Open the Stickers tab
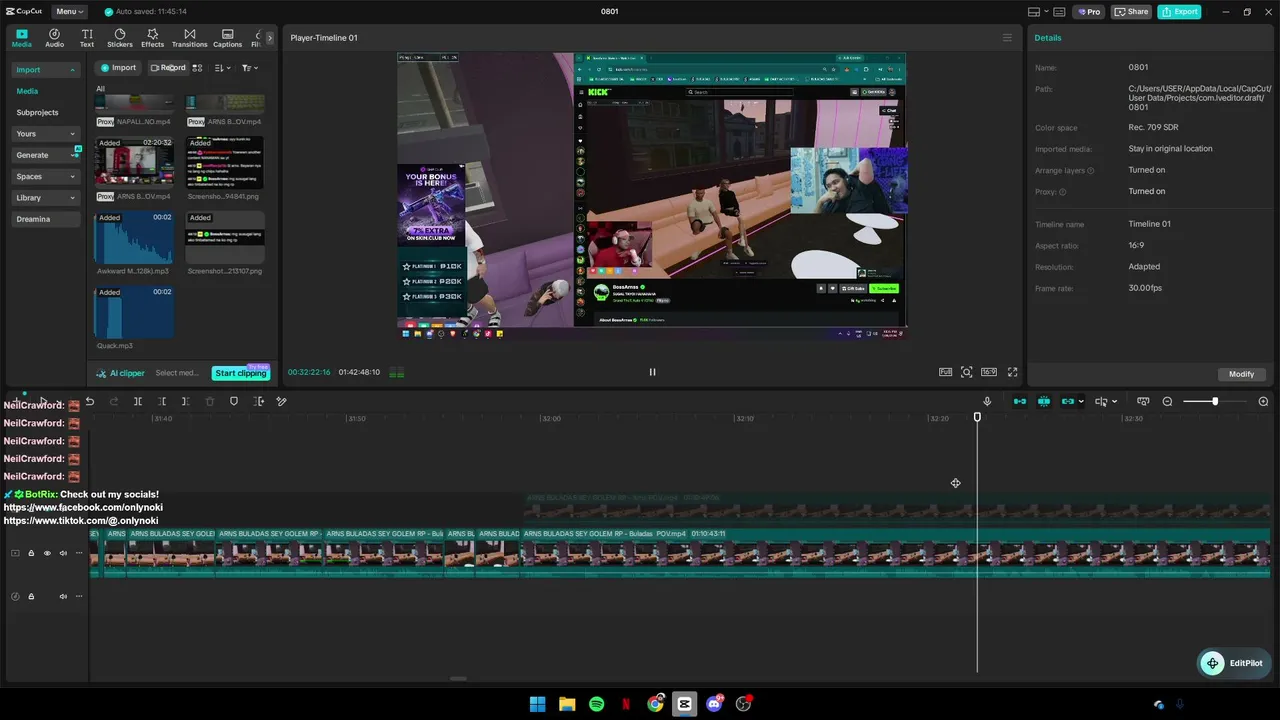This screenshot has width=1280, height=720. point(120,38)
